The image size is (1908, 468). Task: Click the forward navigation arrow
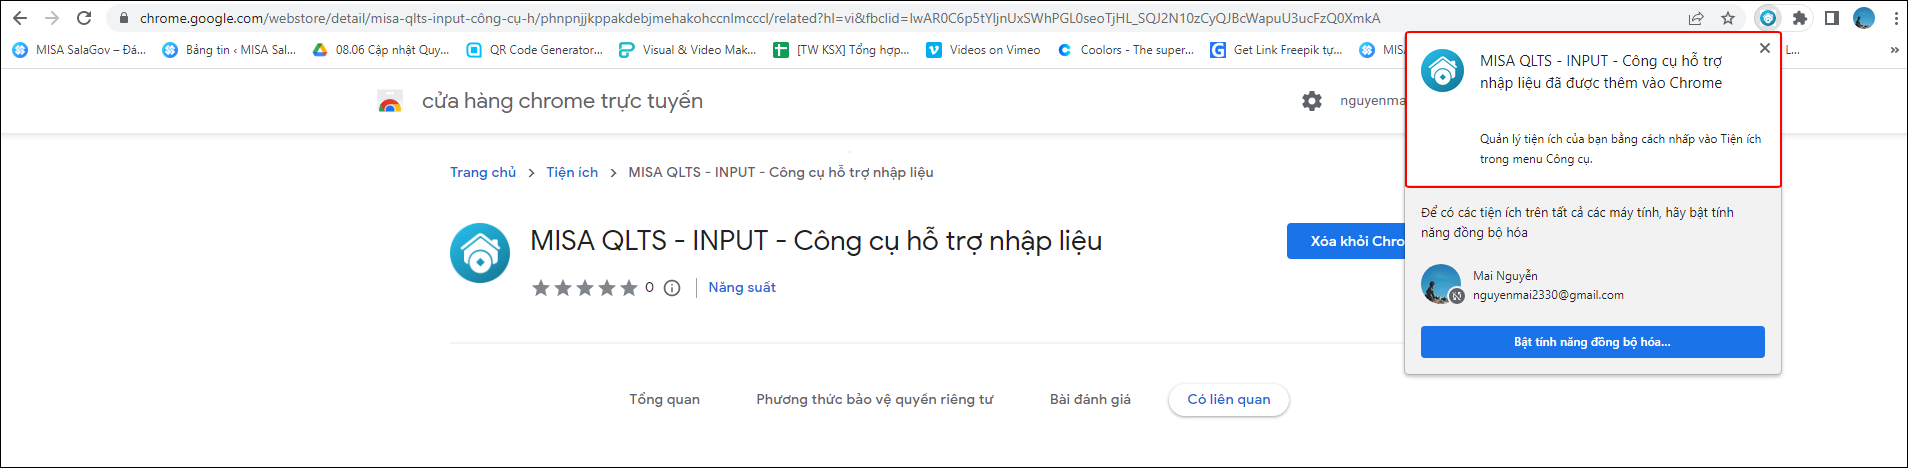pyautogui.click(x=52, y=18)
